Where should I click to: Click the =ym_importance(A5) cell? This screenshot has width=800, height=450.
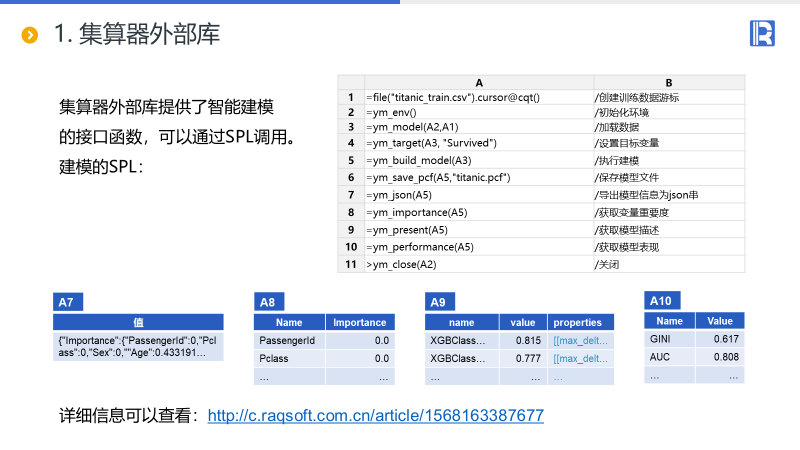(479, 212)
